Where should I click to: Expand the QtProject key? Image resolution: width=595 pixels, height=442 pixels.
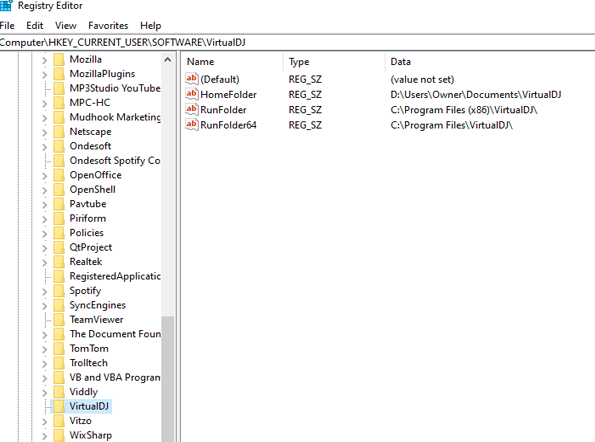[x=44, y=248]
